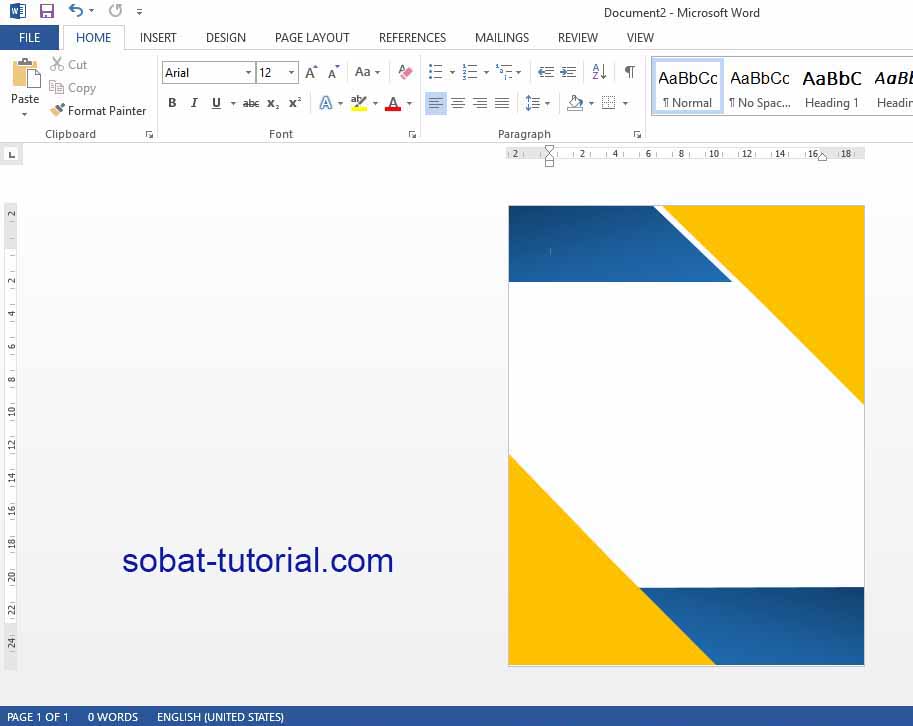913x726 pixels.
Task: Enable Justify alignment
Action: tap(501, 103)
